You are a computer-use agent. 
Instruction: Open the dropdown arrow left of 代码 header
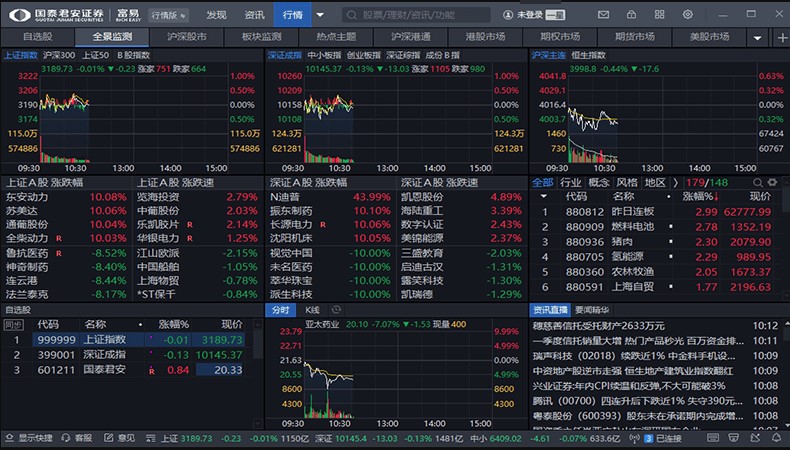(x=543, y=197)
